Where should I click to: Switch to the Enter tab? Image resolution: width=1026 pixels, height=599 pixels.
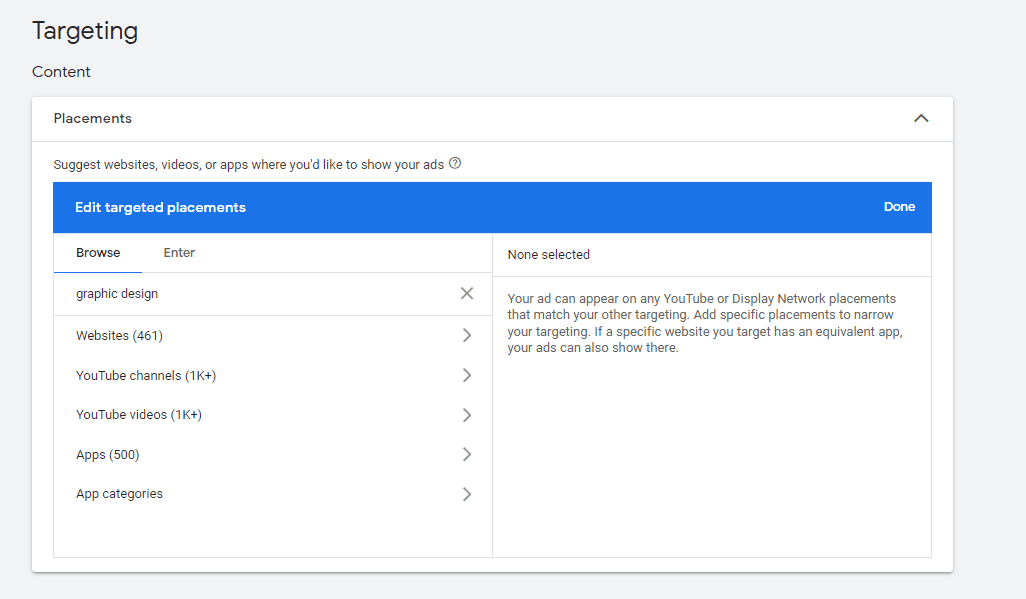click(x=178, y=252)
